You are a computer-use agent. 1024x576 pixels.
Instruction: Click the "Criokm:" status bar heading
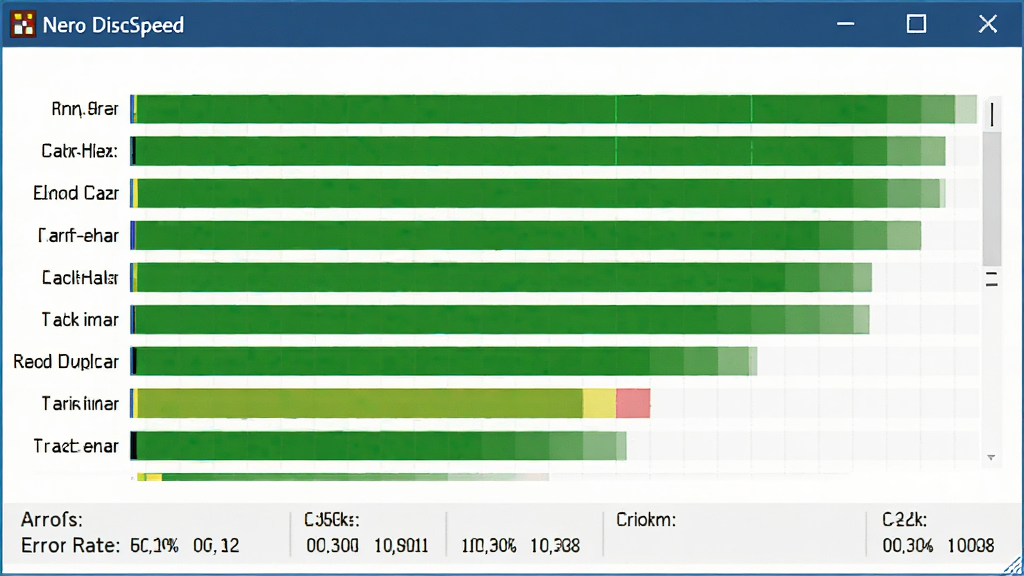646,520
